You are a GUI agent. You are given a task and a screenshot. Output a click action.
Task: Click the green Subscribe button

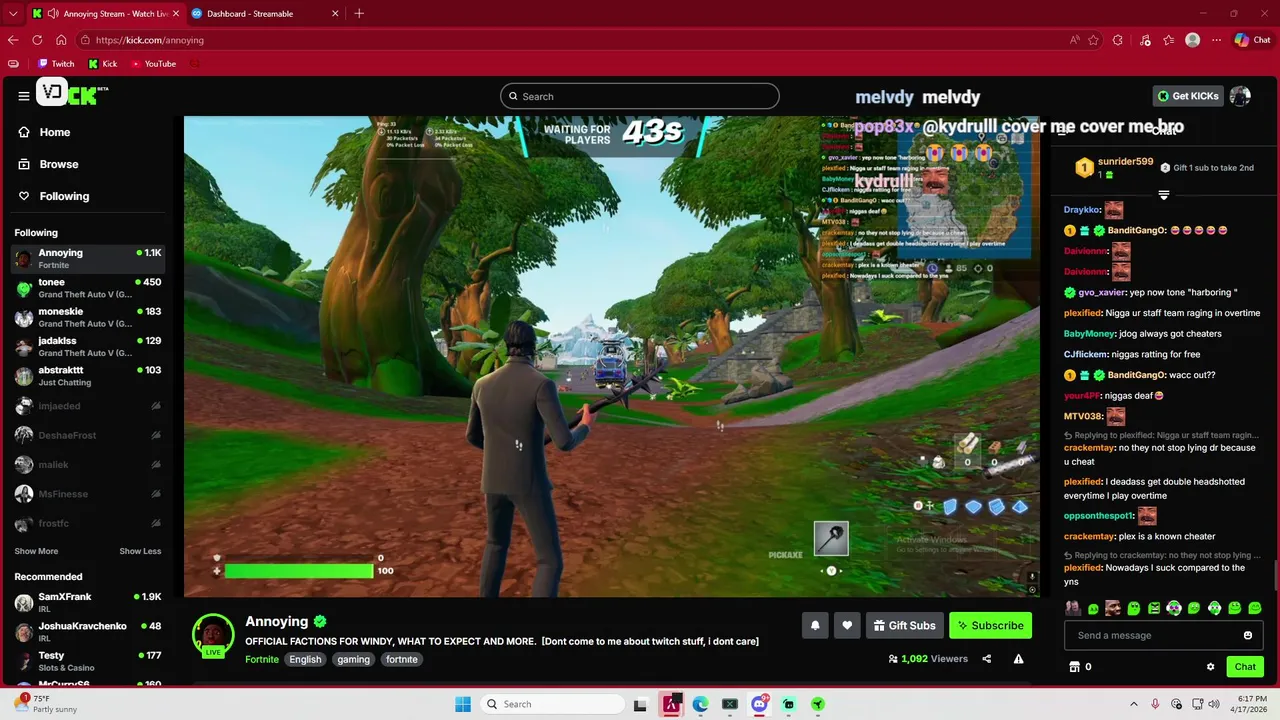(990, 626)
